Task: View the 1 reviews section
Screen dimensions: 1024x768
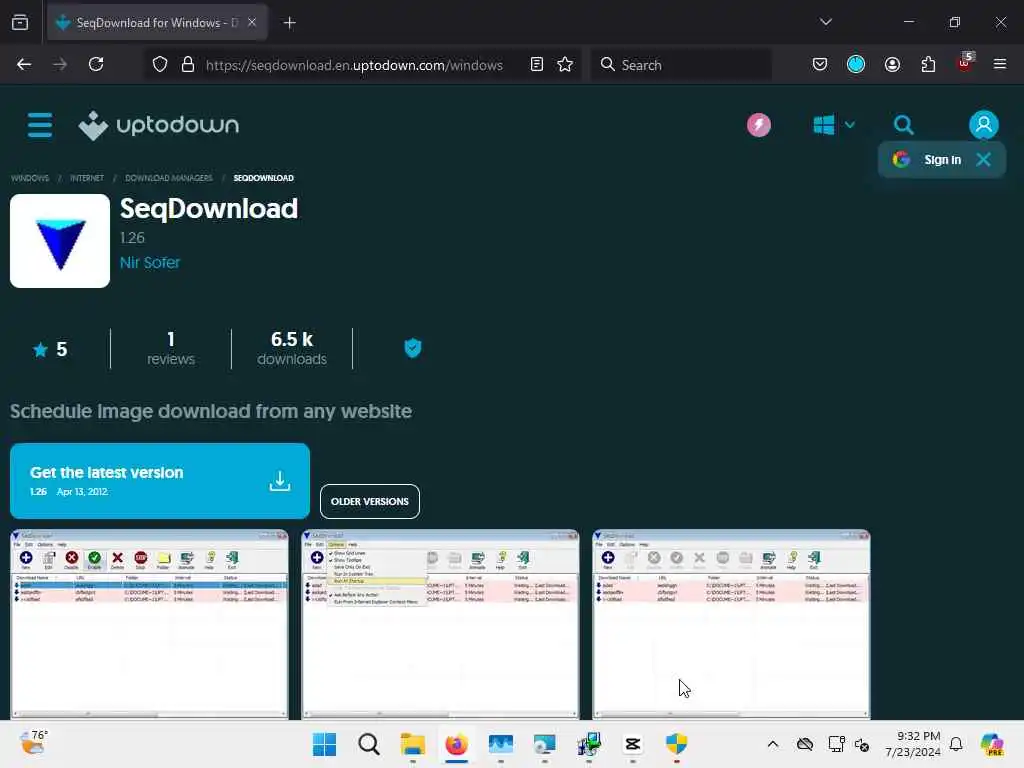Action: [170, 348]
